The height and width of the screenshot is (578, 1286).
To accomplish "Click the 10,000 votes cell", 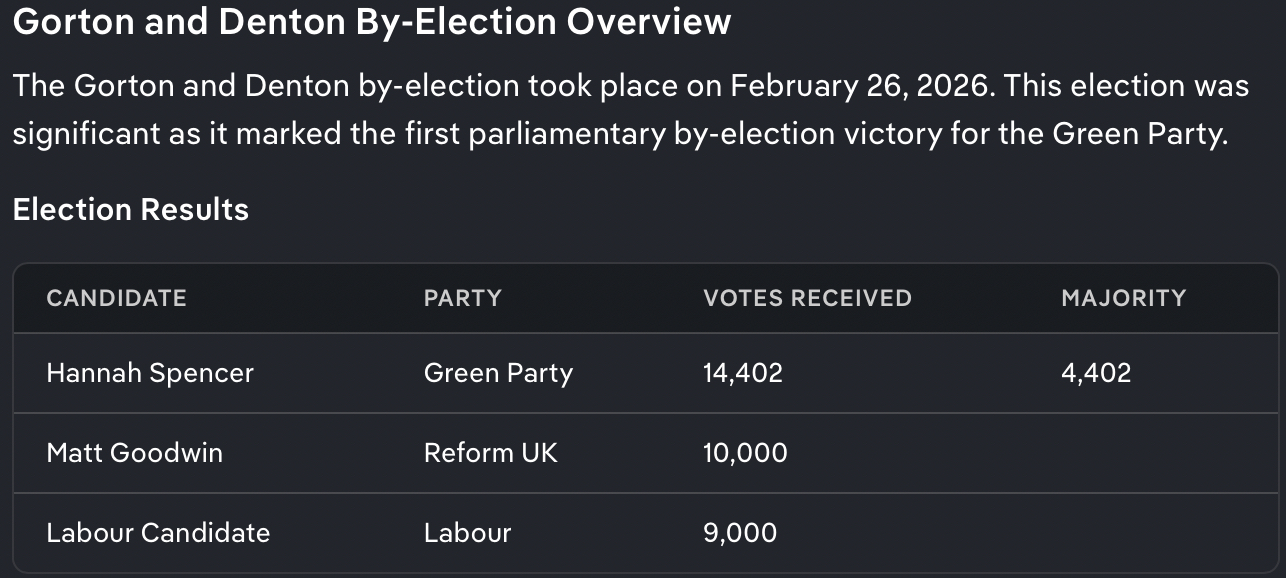I will (745, 453).
